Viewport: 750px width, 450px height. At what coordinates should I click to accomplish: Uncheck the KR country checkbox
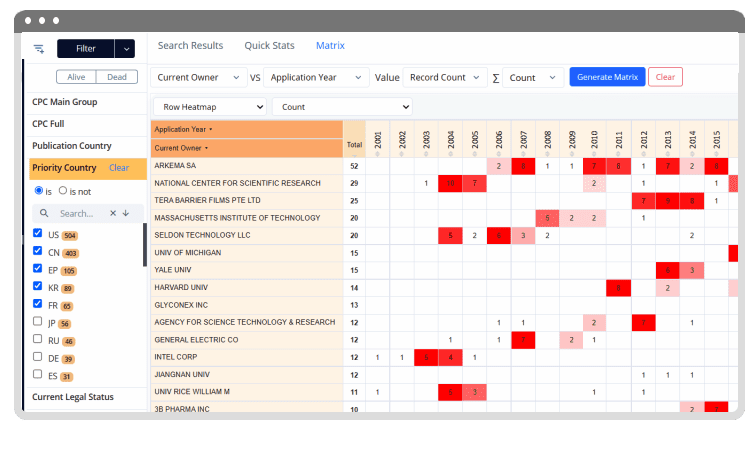[x=38, y=286]
